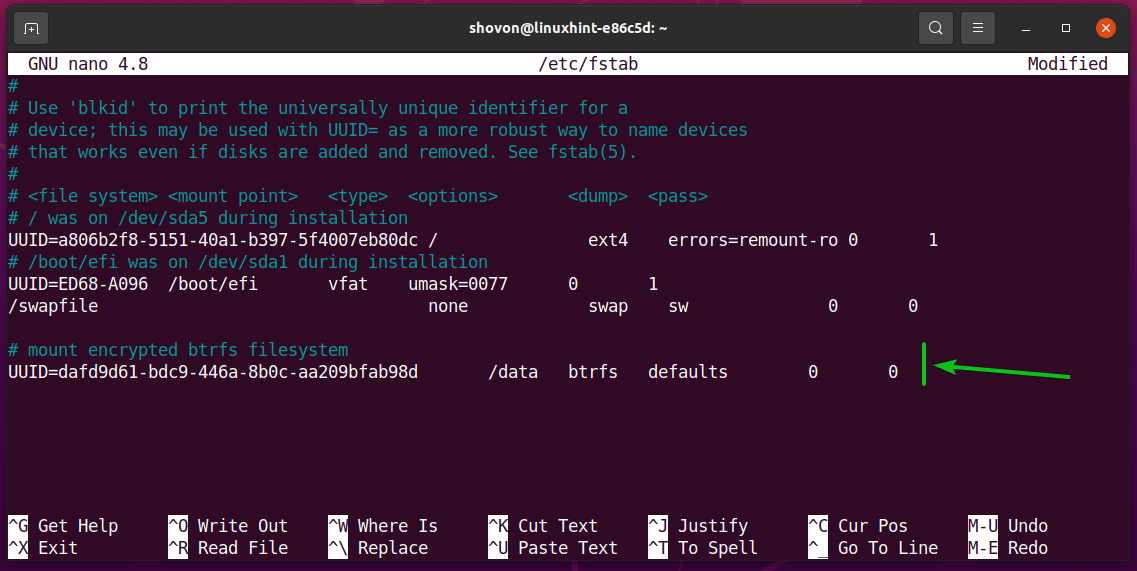1137x571 pixels.
Task: Open the terminal hamburger menu
Action: (979, 28)
